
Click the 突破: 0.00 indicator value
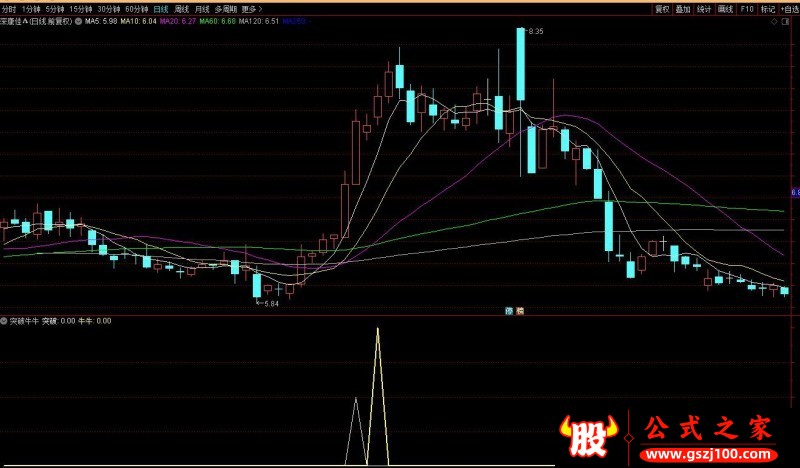(x=59, y=321)
